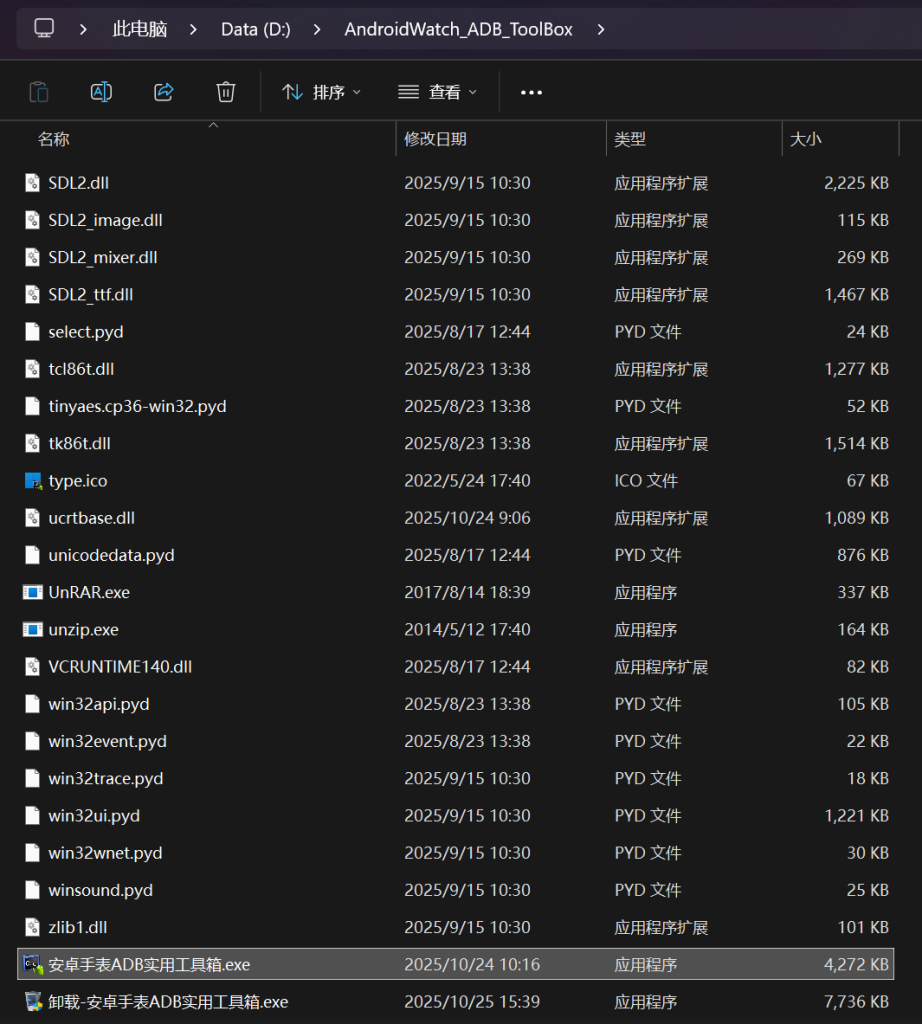Sort by 大小 column header

pyautogui.click(x=805, y=139)
